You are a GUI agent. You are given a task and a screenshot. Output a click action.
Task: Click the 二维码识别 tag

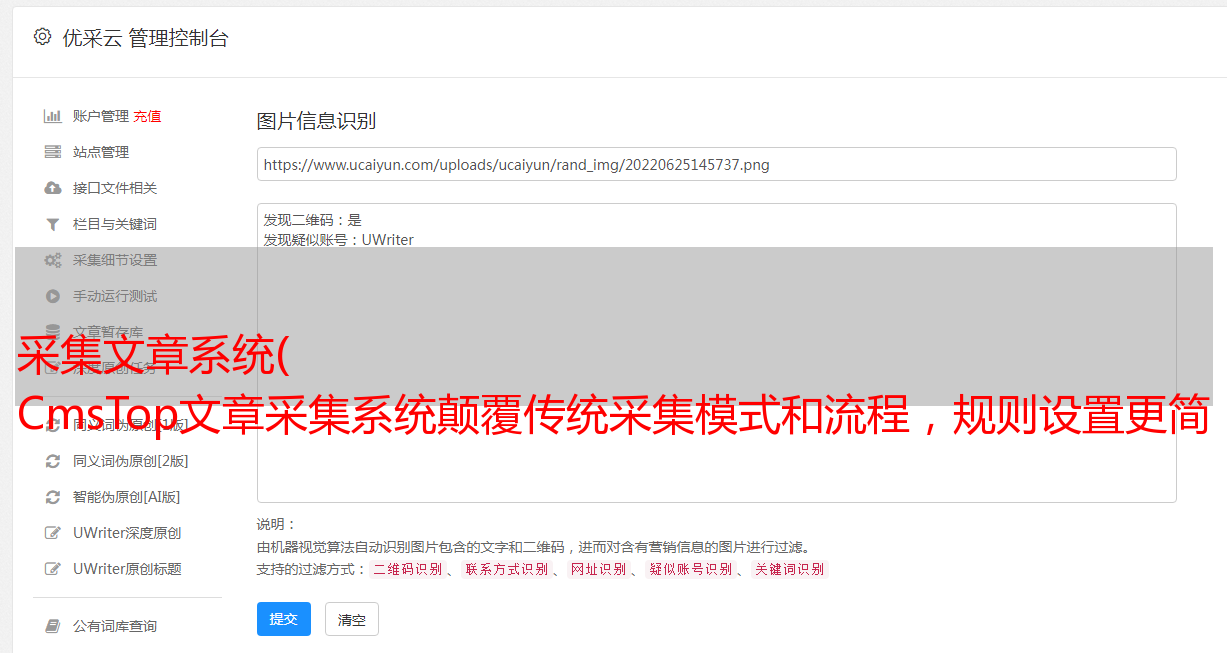(x=408, y=569)
